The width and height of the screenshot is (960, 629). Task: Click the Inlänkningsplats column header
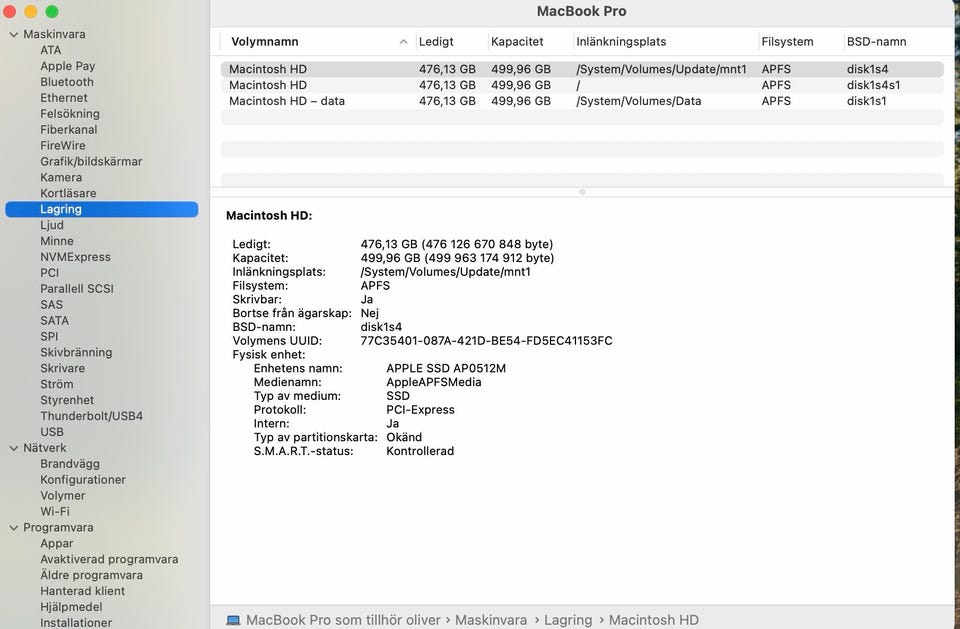[621, 42]
